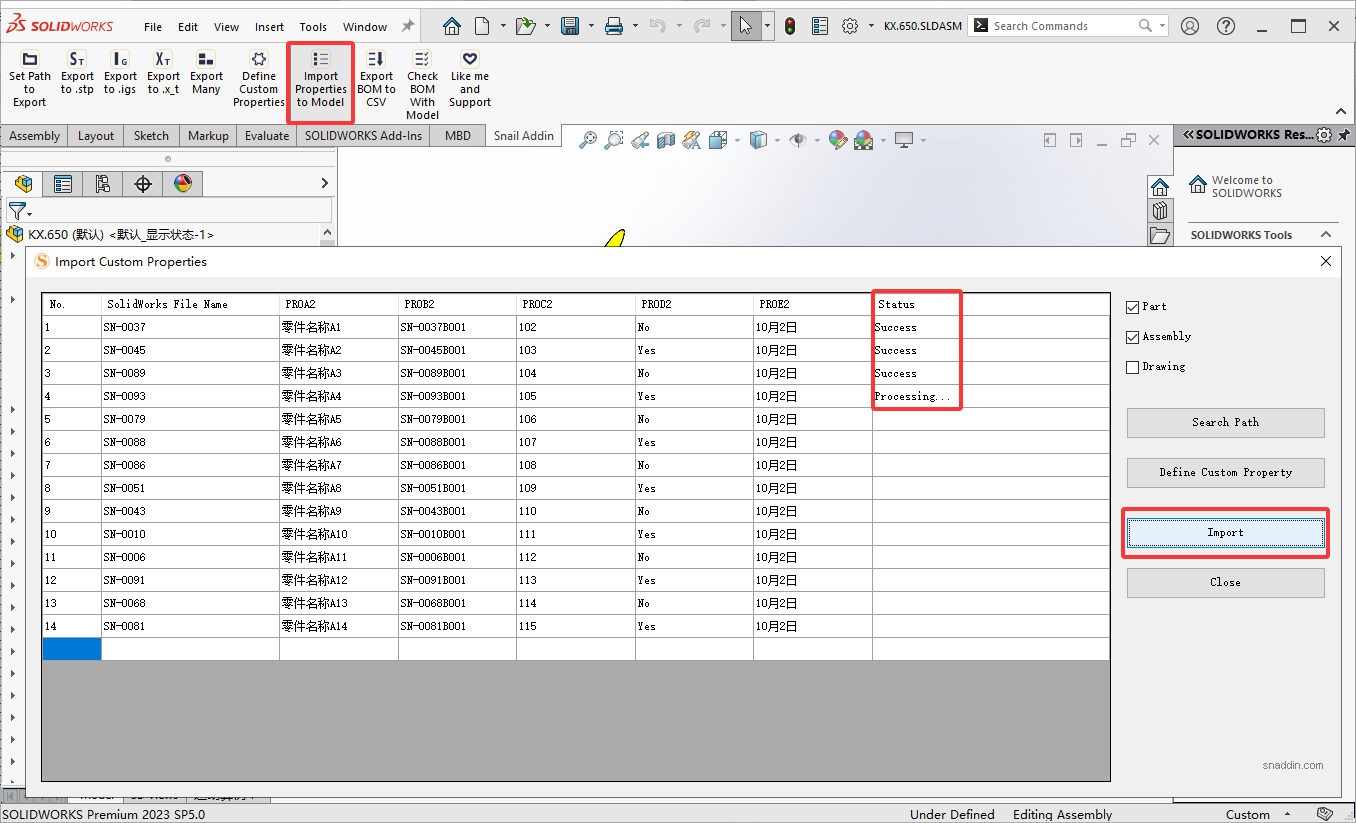Open the Tools menu
1356x823 pixels.
(313, 27)
